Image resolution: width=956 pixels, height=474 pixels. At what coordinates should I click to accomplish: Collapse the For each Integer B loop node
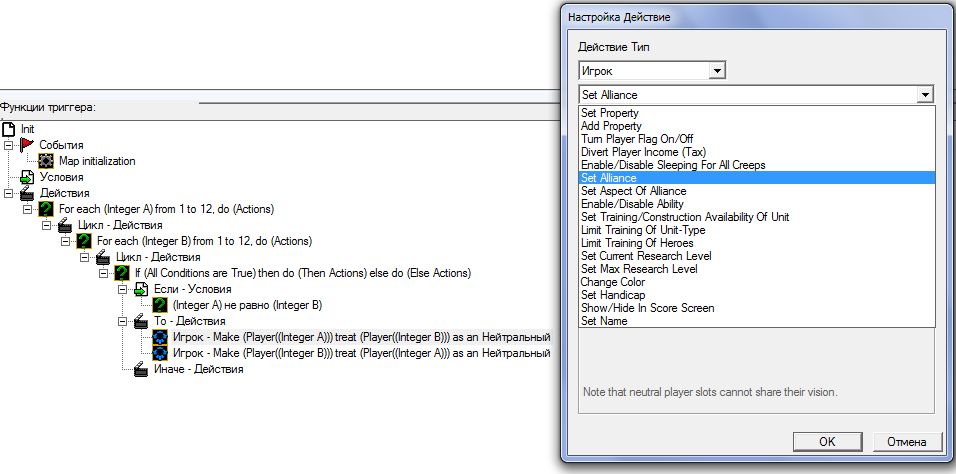pos(65,241)
